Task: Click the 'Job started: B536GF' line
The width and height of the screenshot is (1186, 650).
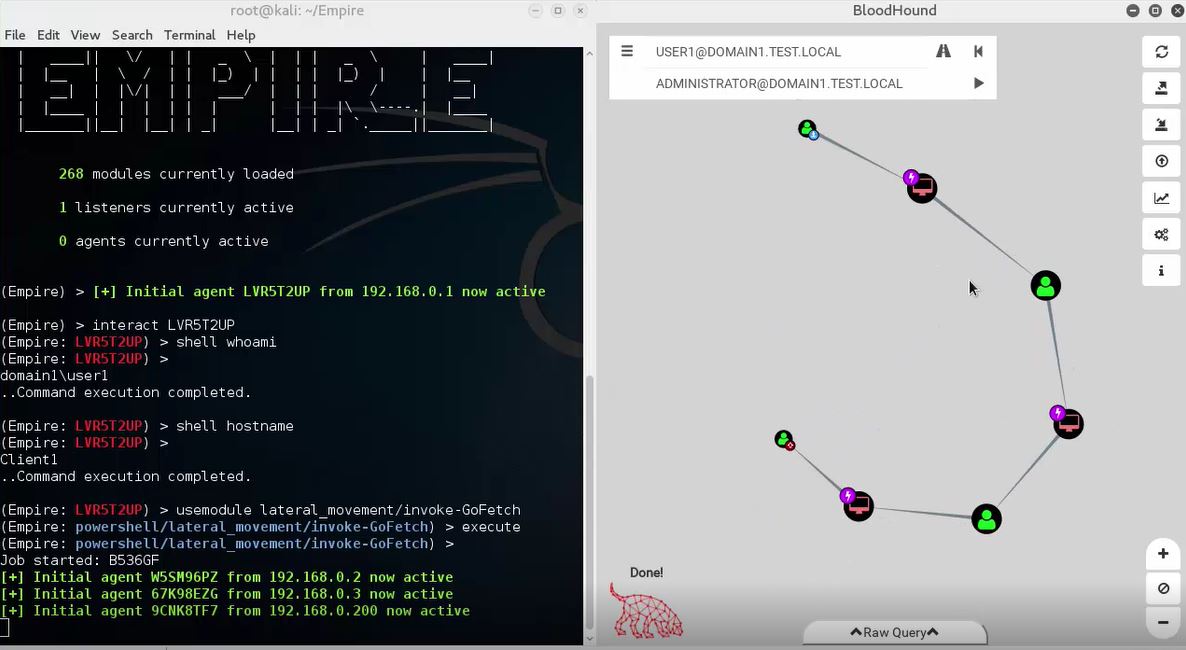Action: (79, 560)
